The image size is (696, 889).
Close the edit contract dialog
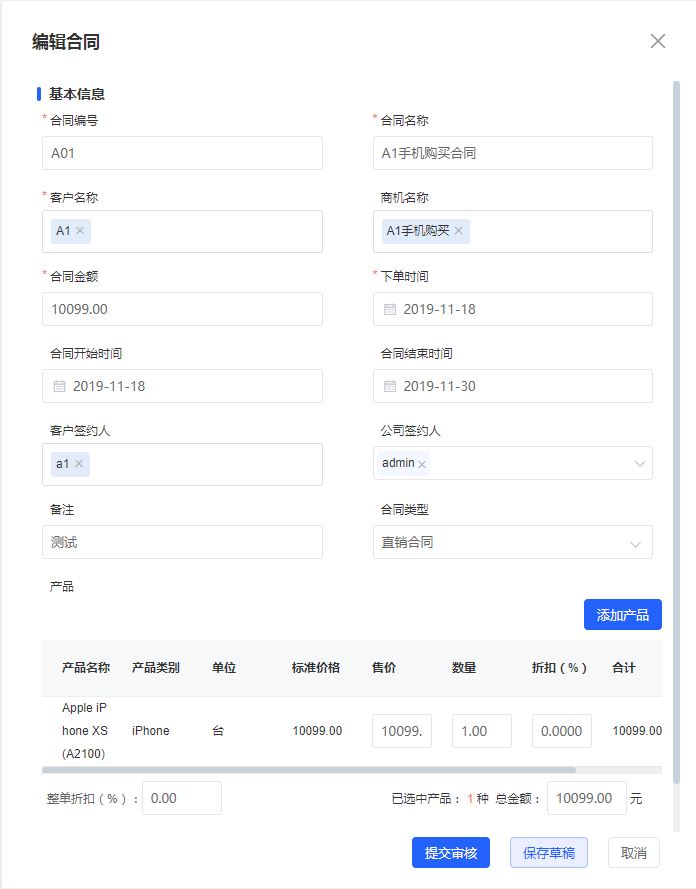tap(658, 41)
